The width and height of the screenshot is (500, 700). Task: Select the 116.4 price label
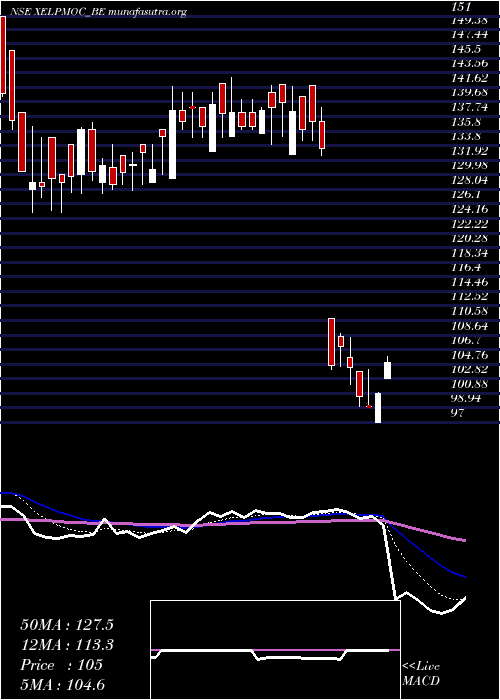[465, 267]
